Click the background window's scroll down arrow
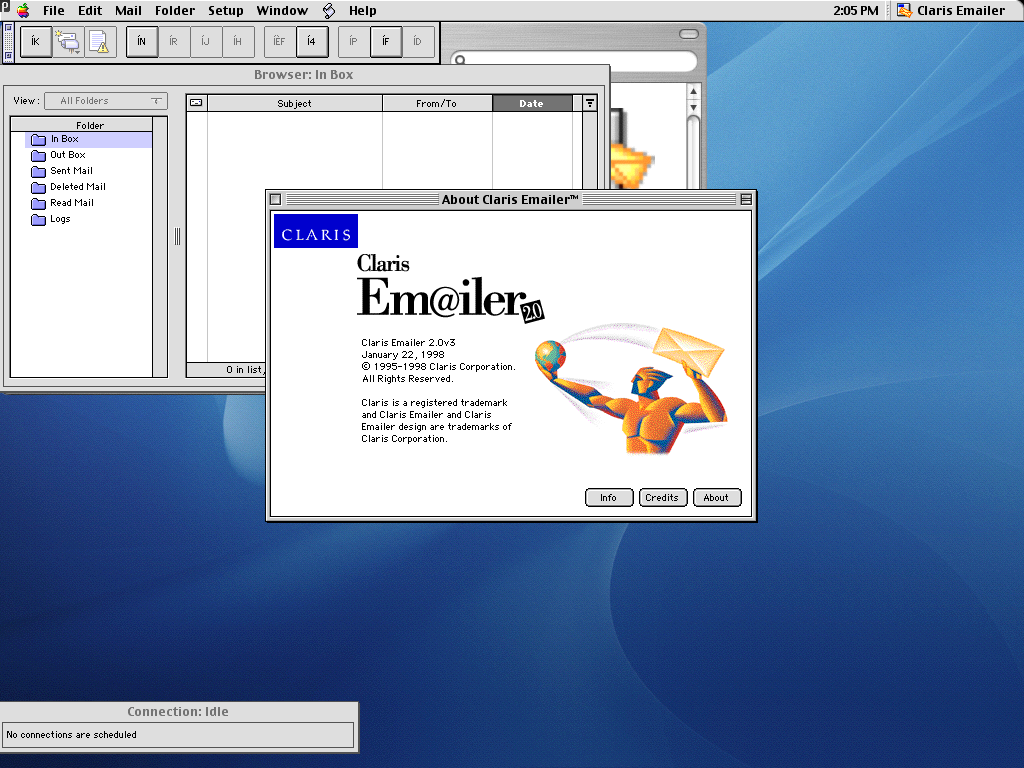The width and height of the screenshot is (1024, 768). tap(694, 107)
